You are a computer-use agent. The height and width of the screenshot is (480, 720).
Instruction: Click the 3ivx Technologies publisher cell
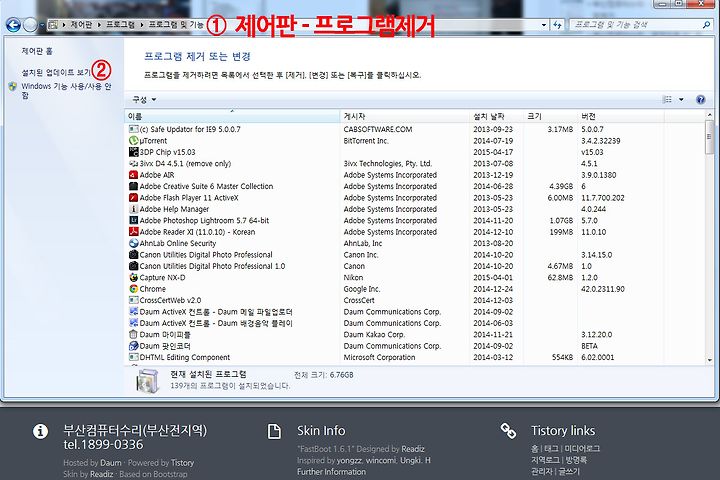point(388,164)
